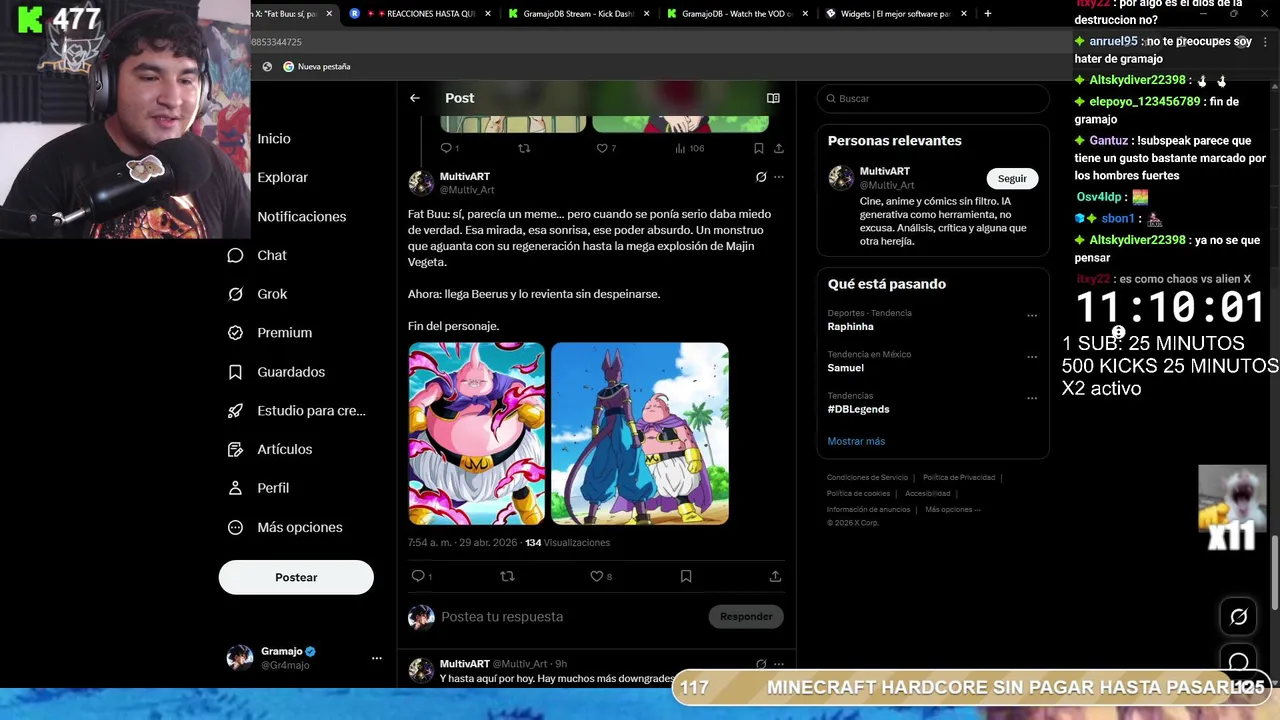Open Más opciones in the sidebar
Screen dimensions: 1280x720
point(285,527)
